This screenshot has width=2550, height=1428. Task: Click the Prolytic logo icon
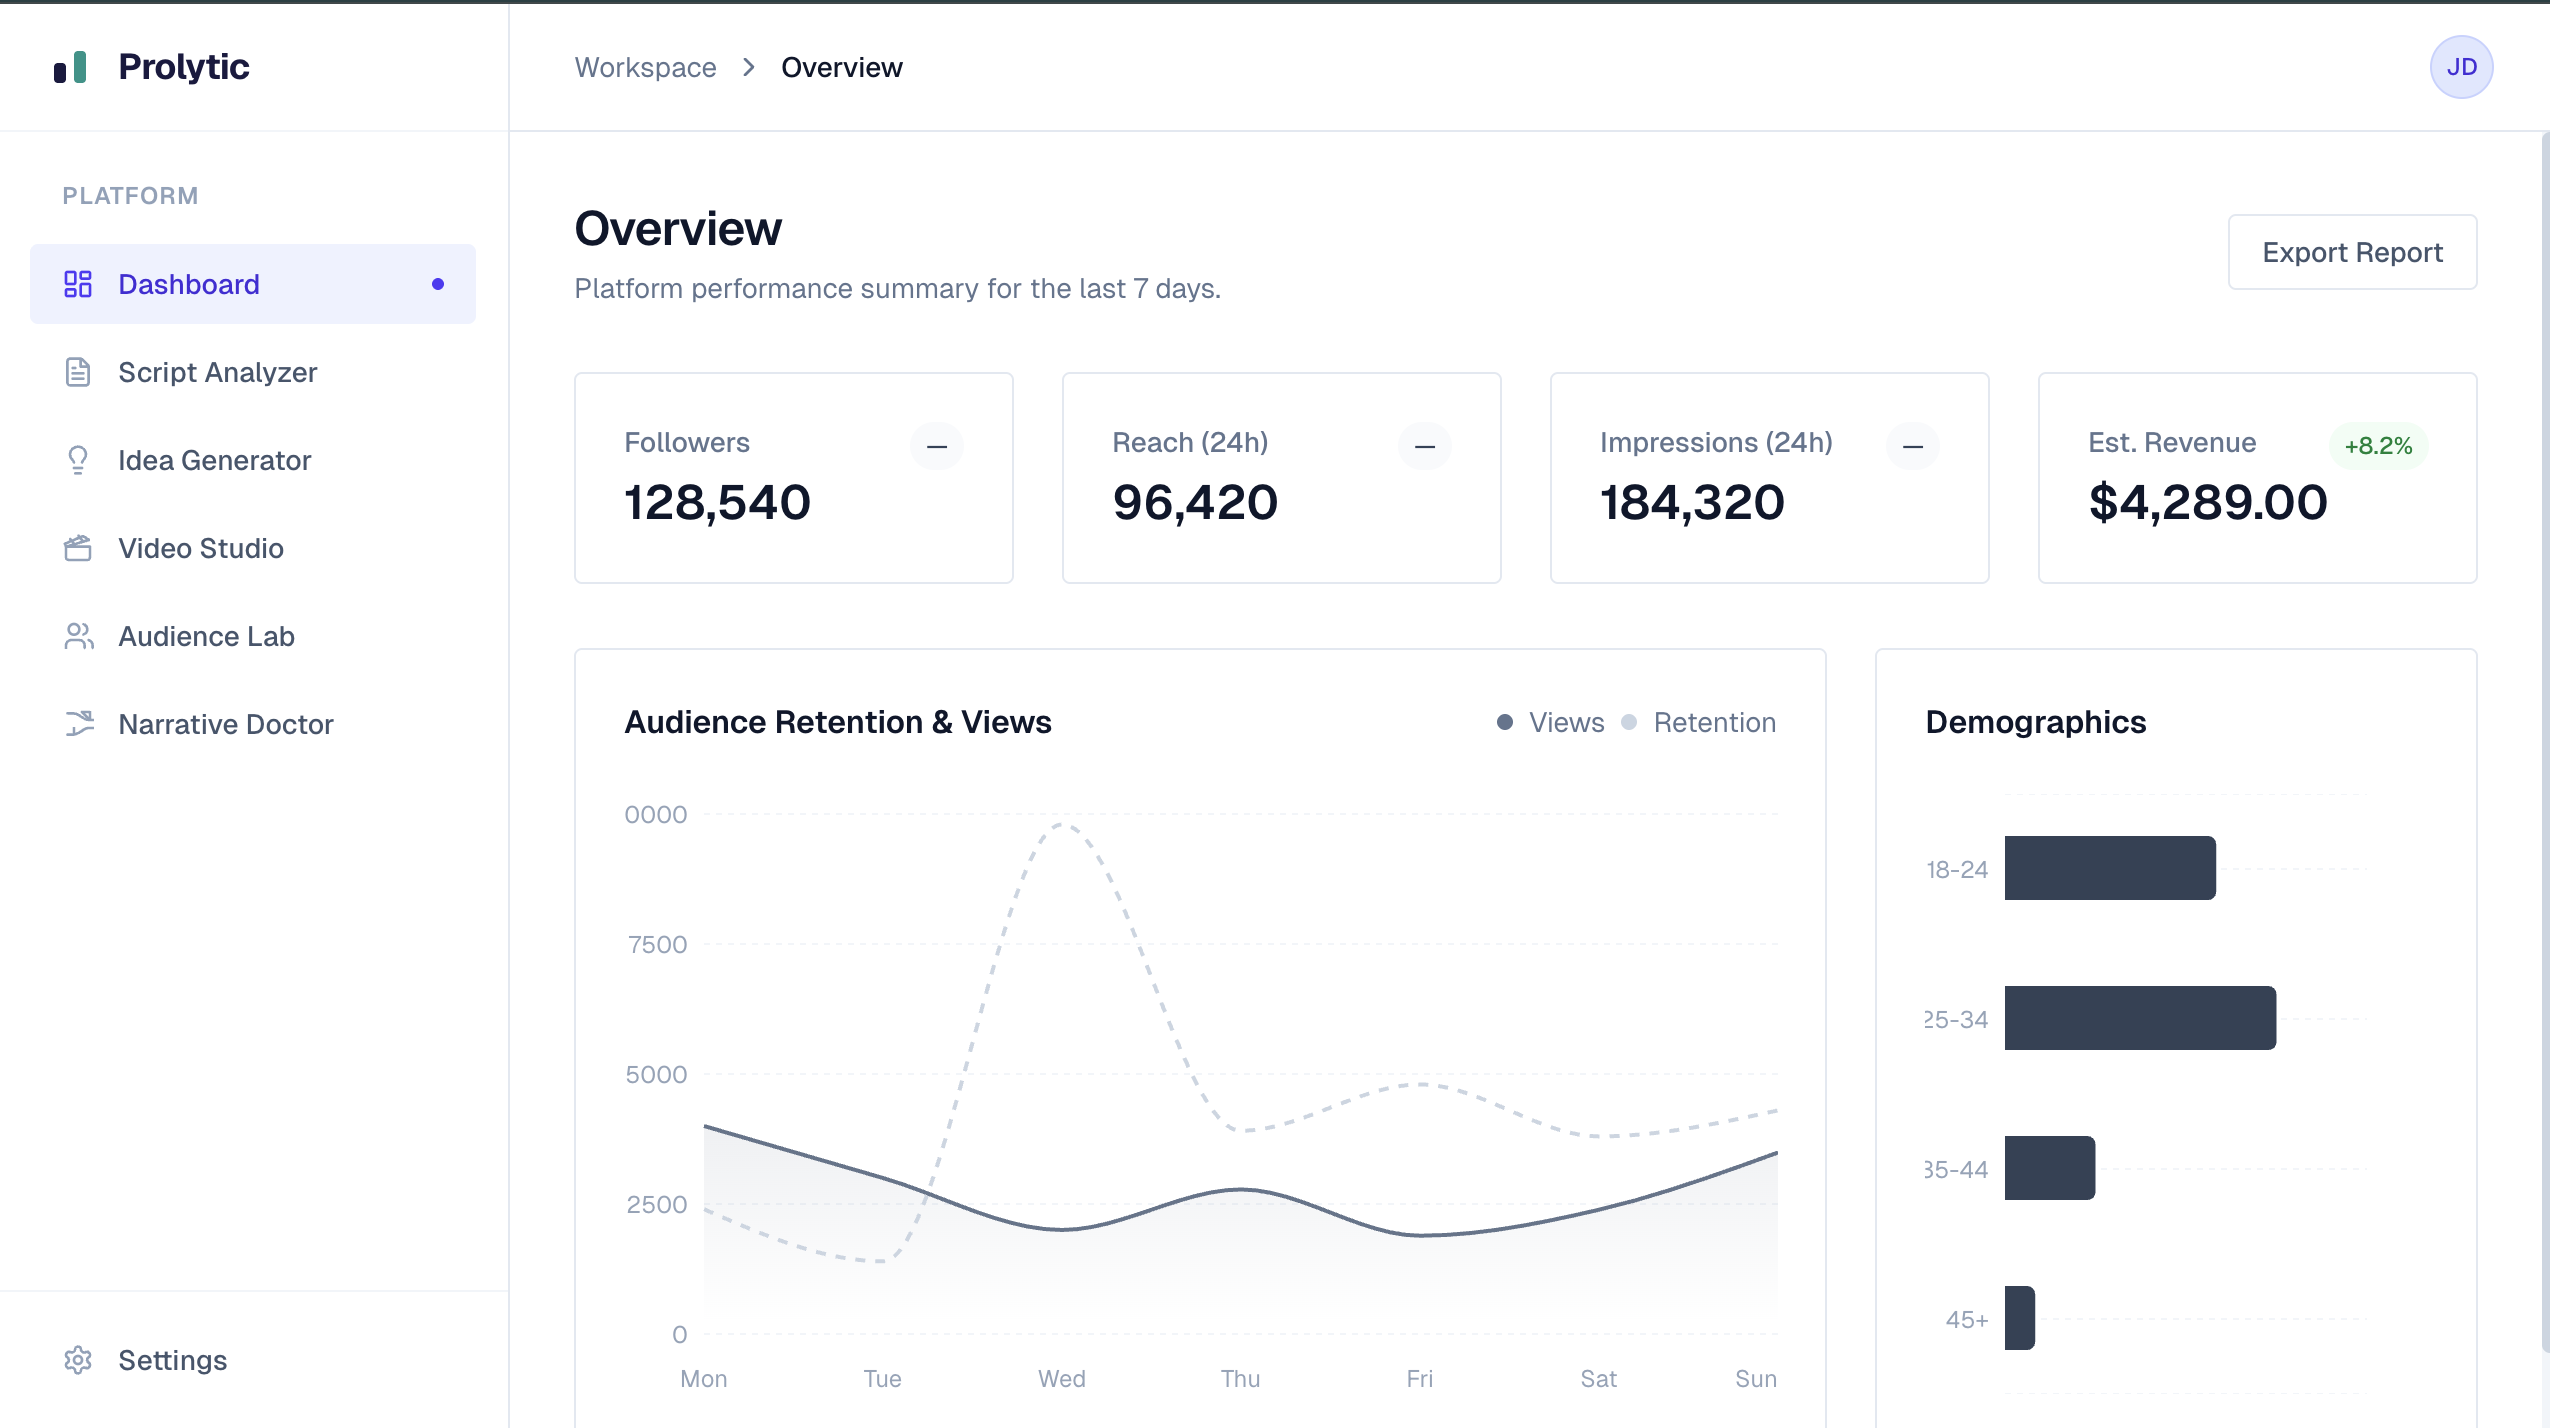point(70,68)
